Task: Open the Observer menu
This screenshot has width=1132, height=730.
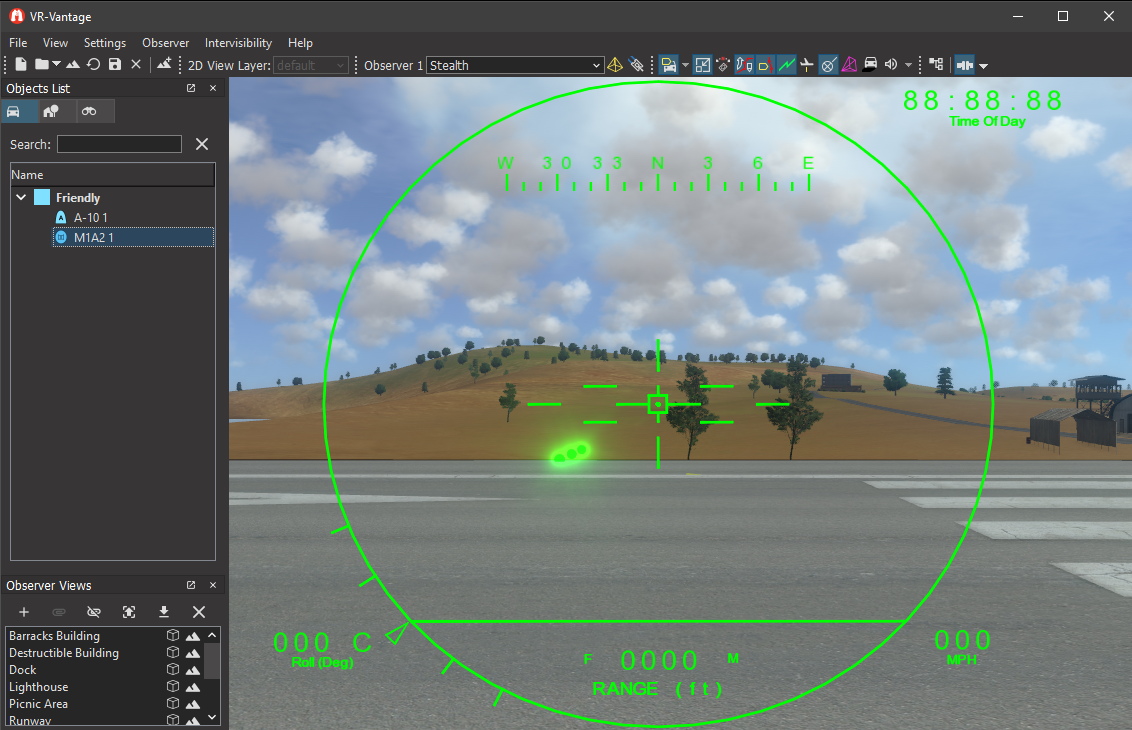Action: 165,43
